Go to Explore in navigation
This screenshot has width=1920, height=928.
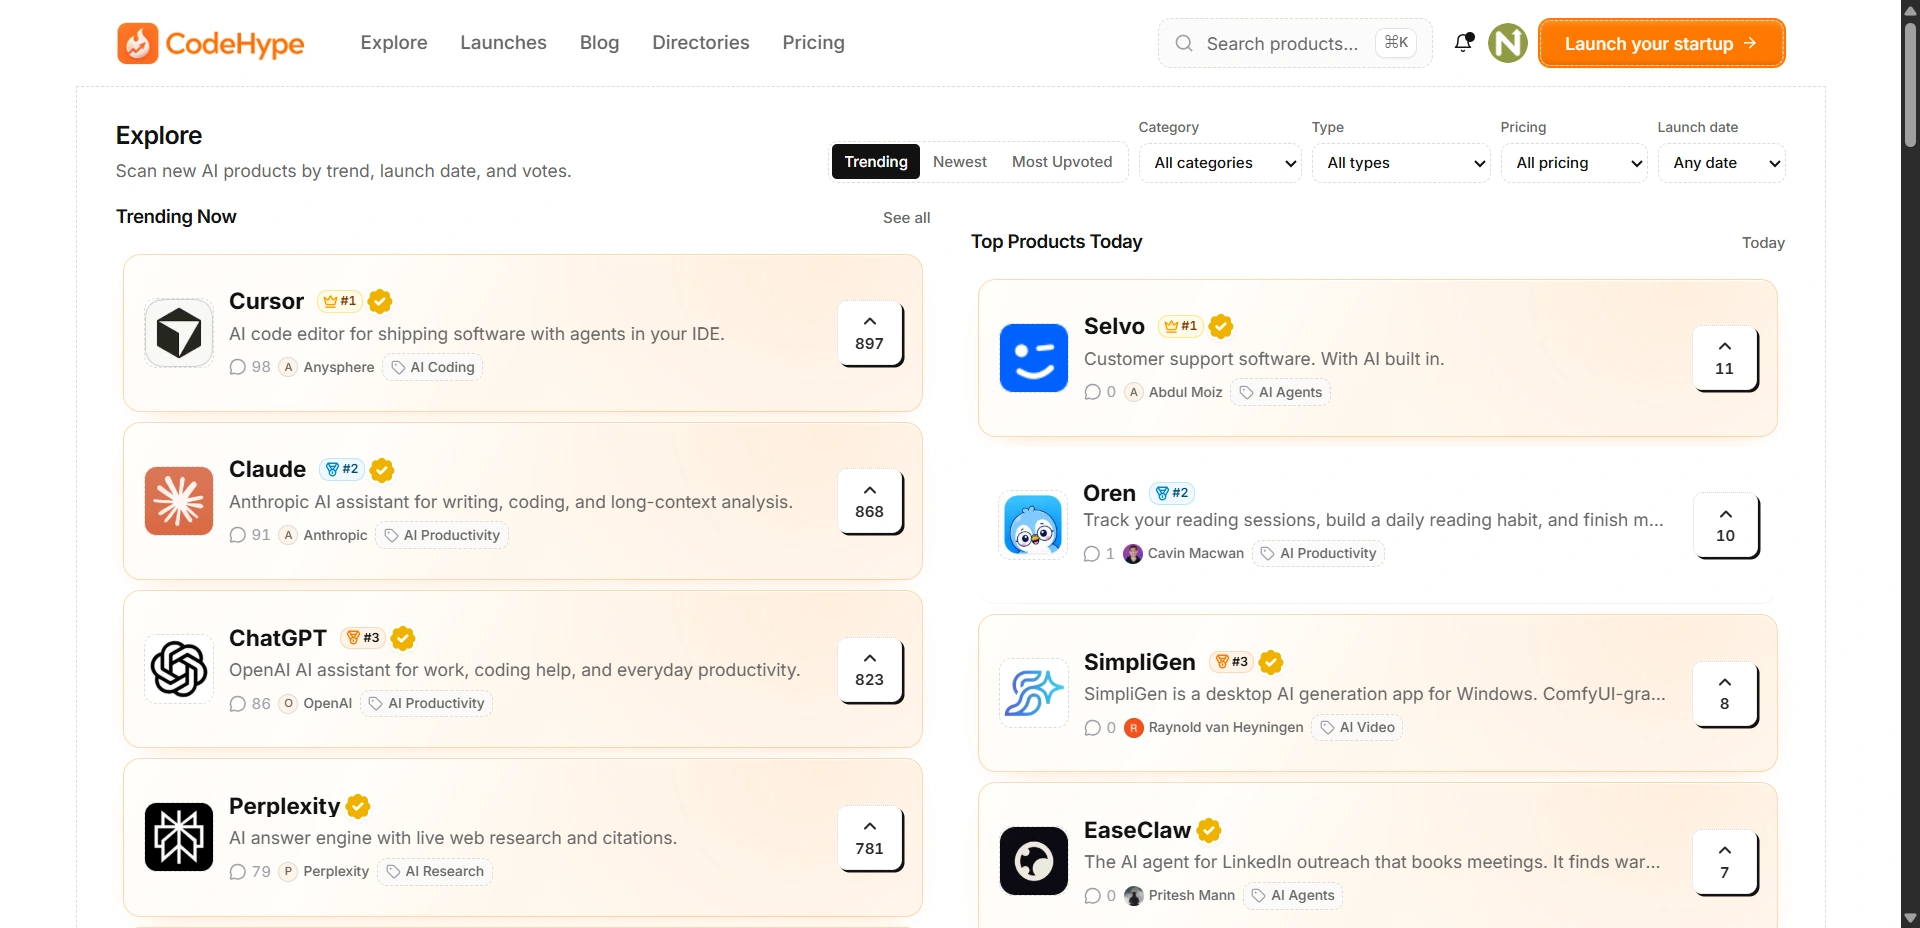(x=394, y=43)
